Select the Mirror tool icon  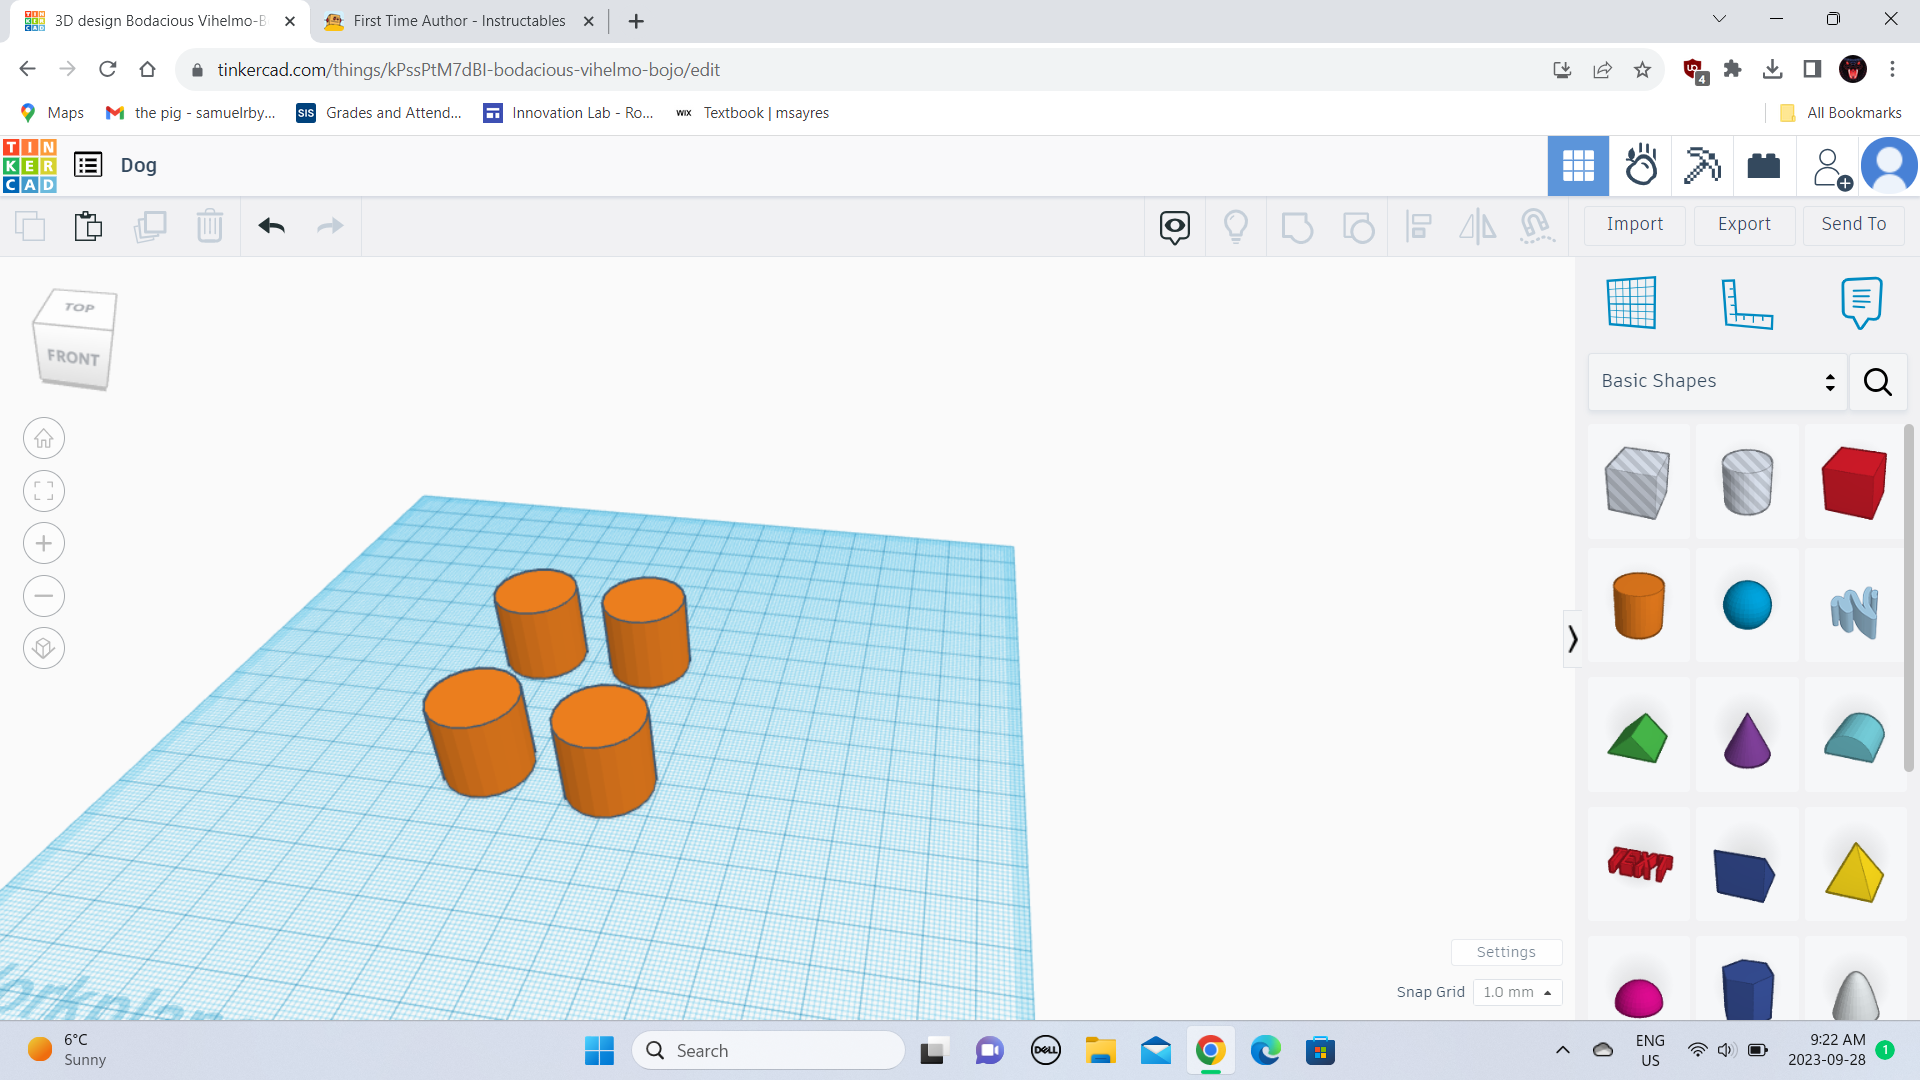point(1477,225)
